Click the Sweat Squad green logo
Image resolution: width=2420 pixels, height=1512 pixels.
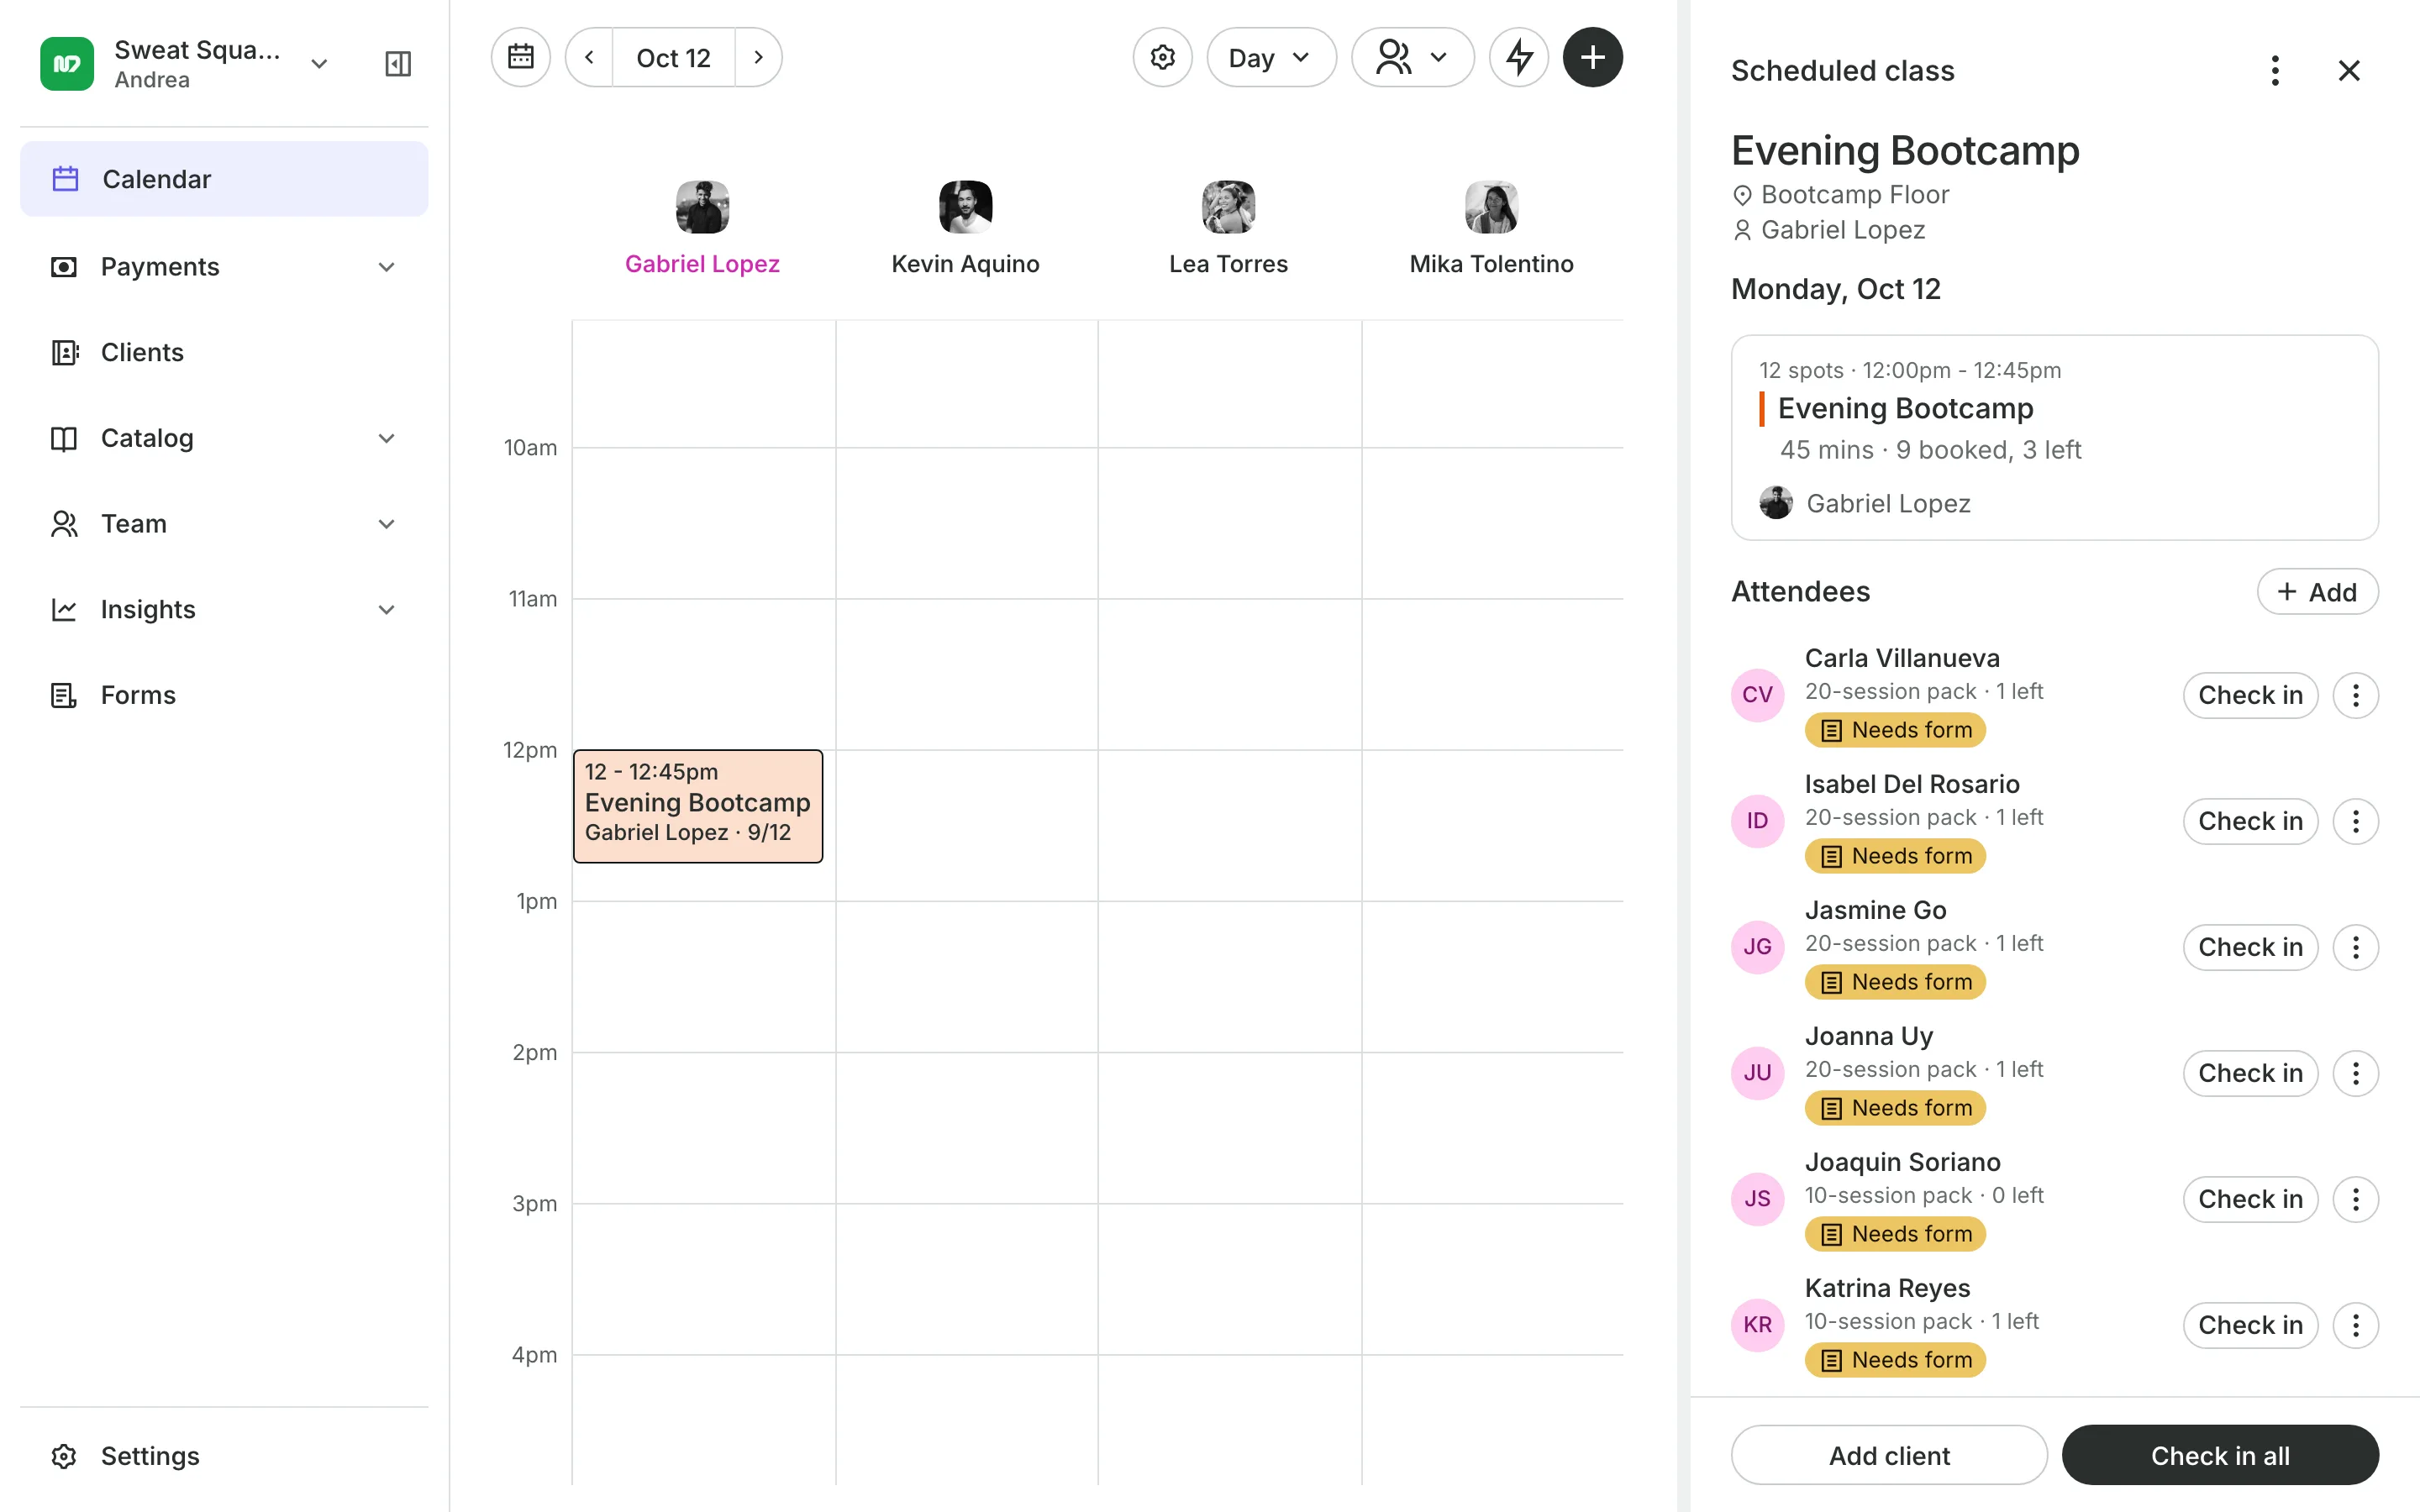point(67,64)
